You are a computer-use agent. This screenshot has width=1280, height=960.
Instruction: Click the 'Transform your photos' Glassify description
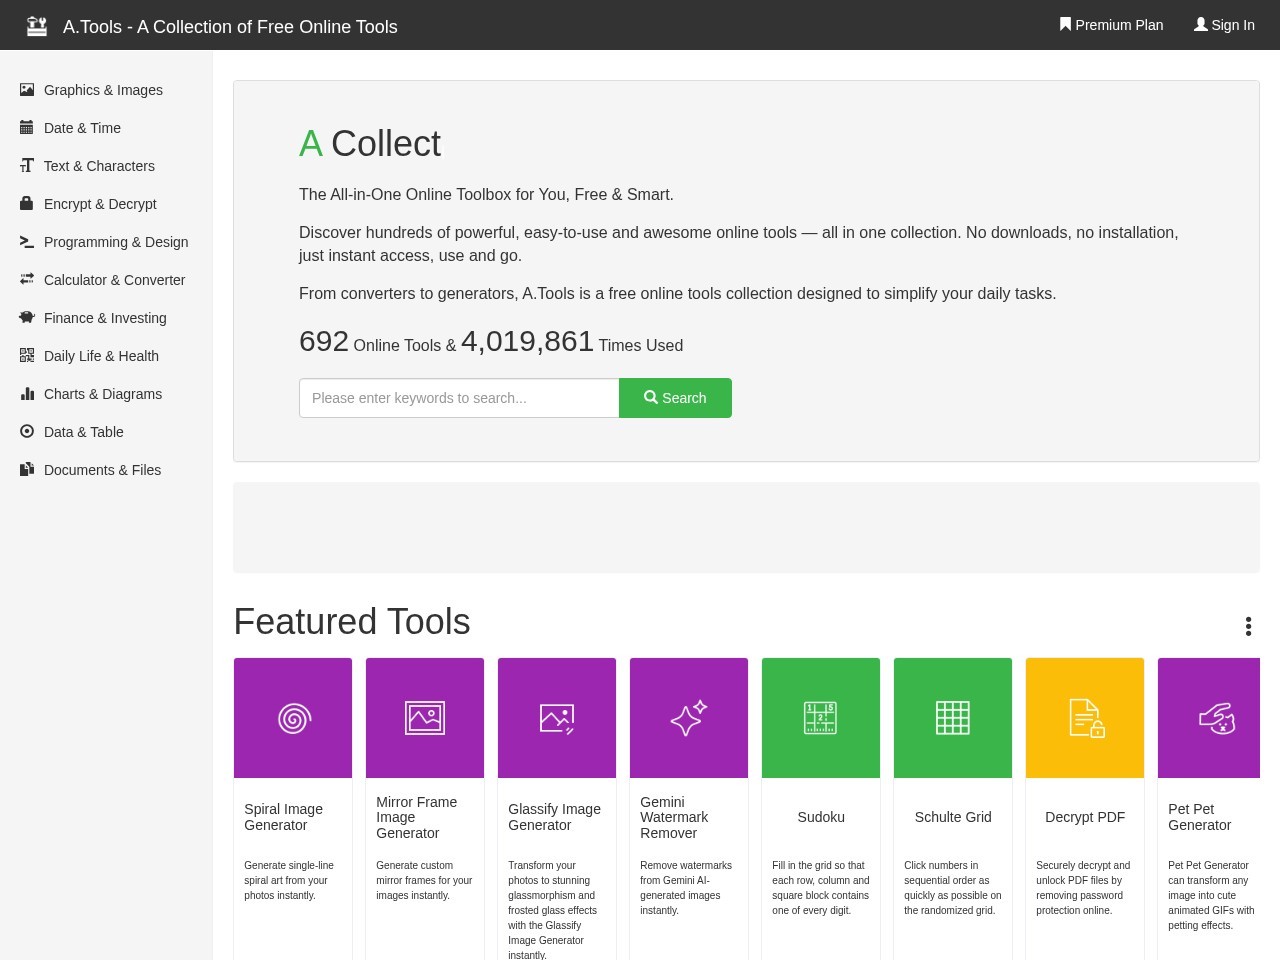click(x=552, y=910)
